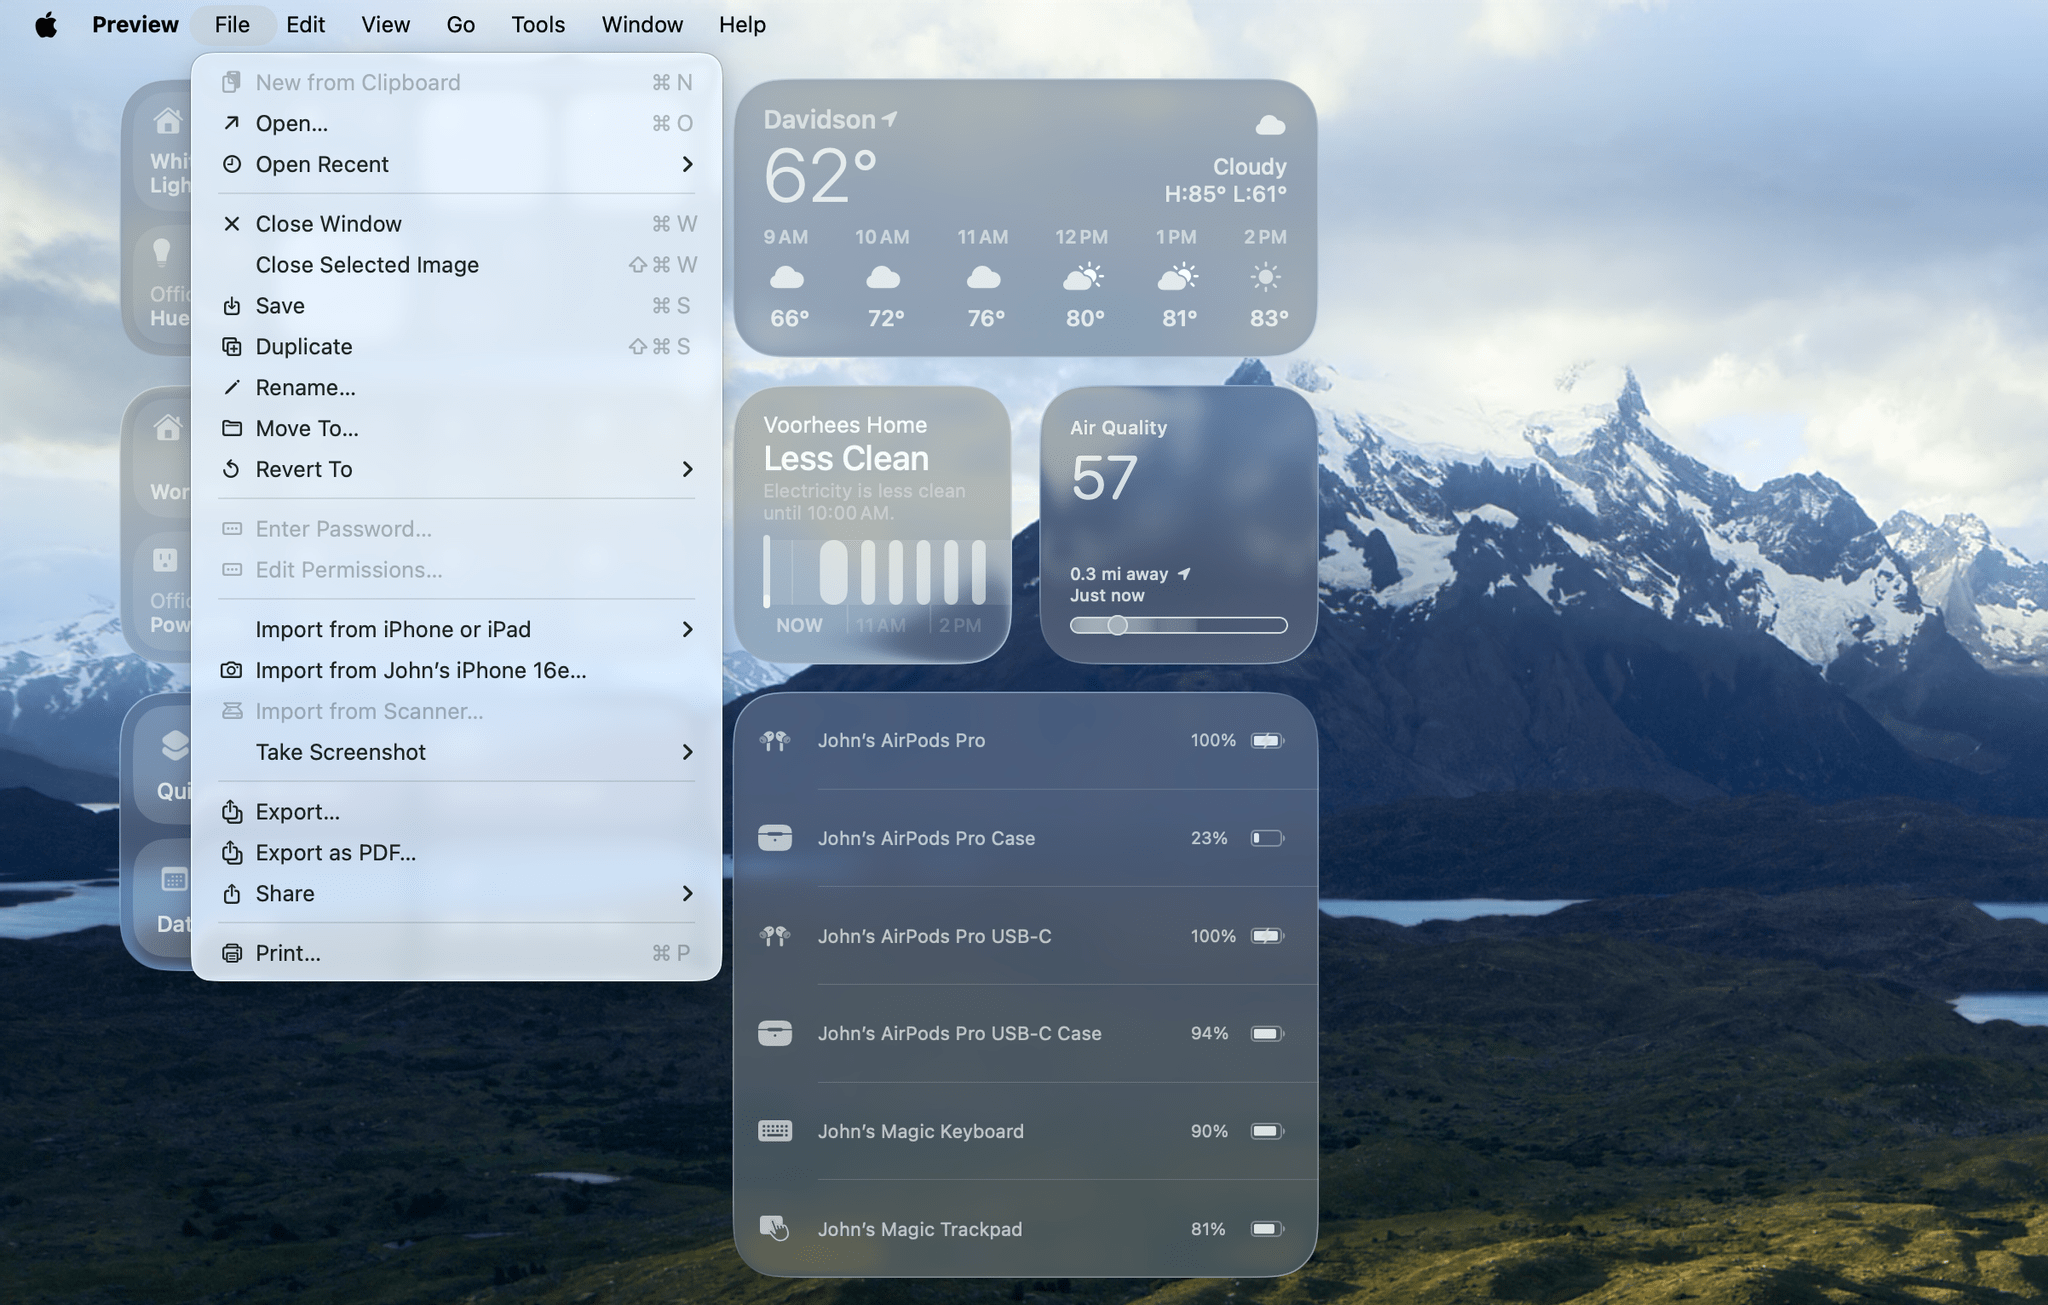Click the Export menu item's share-box icon

tap(232, 812)
